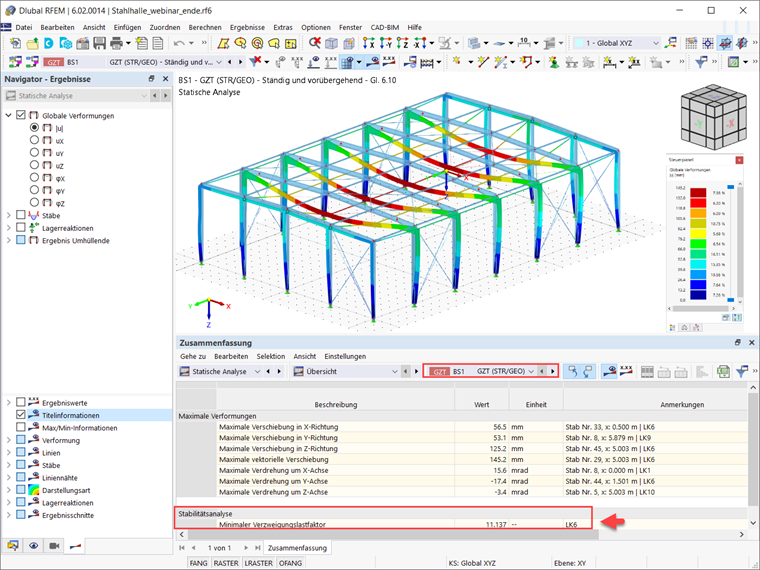Open the Datei menu
The height and width of the screenshot is (570, 760).
pyautogui.click(x=24, y=28)
